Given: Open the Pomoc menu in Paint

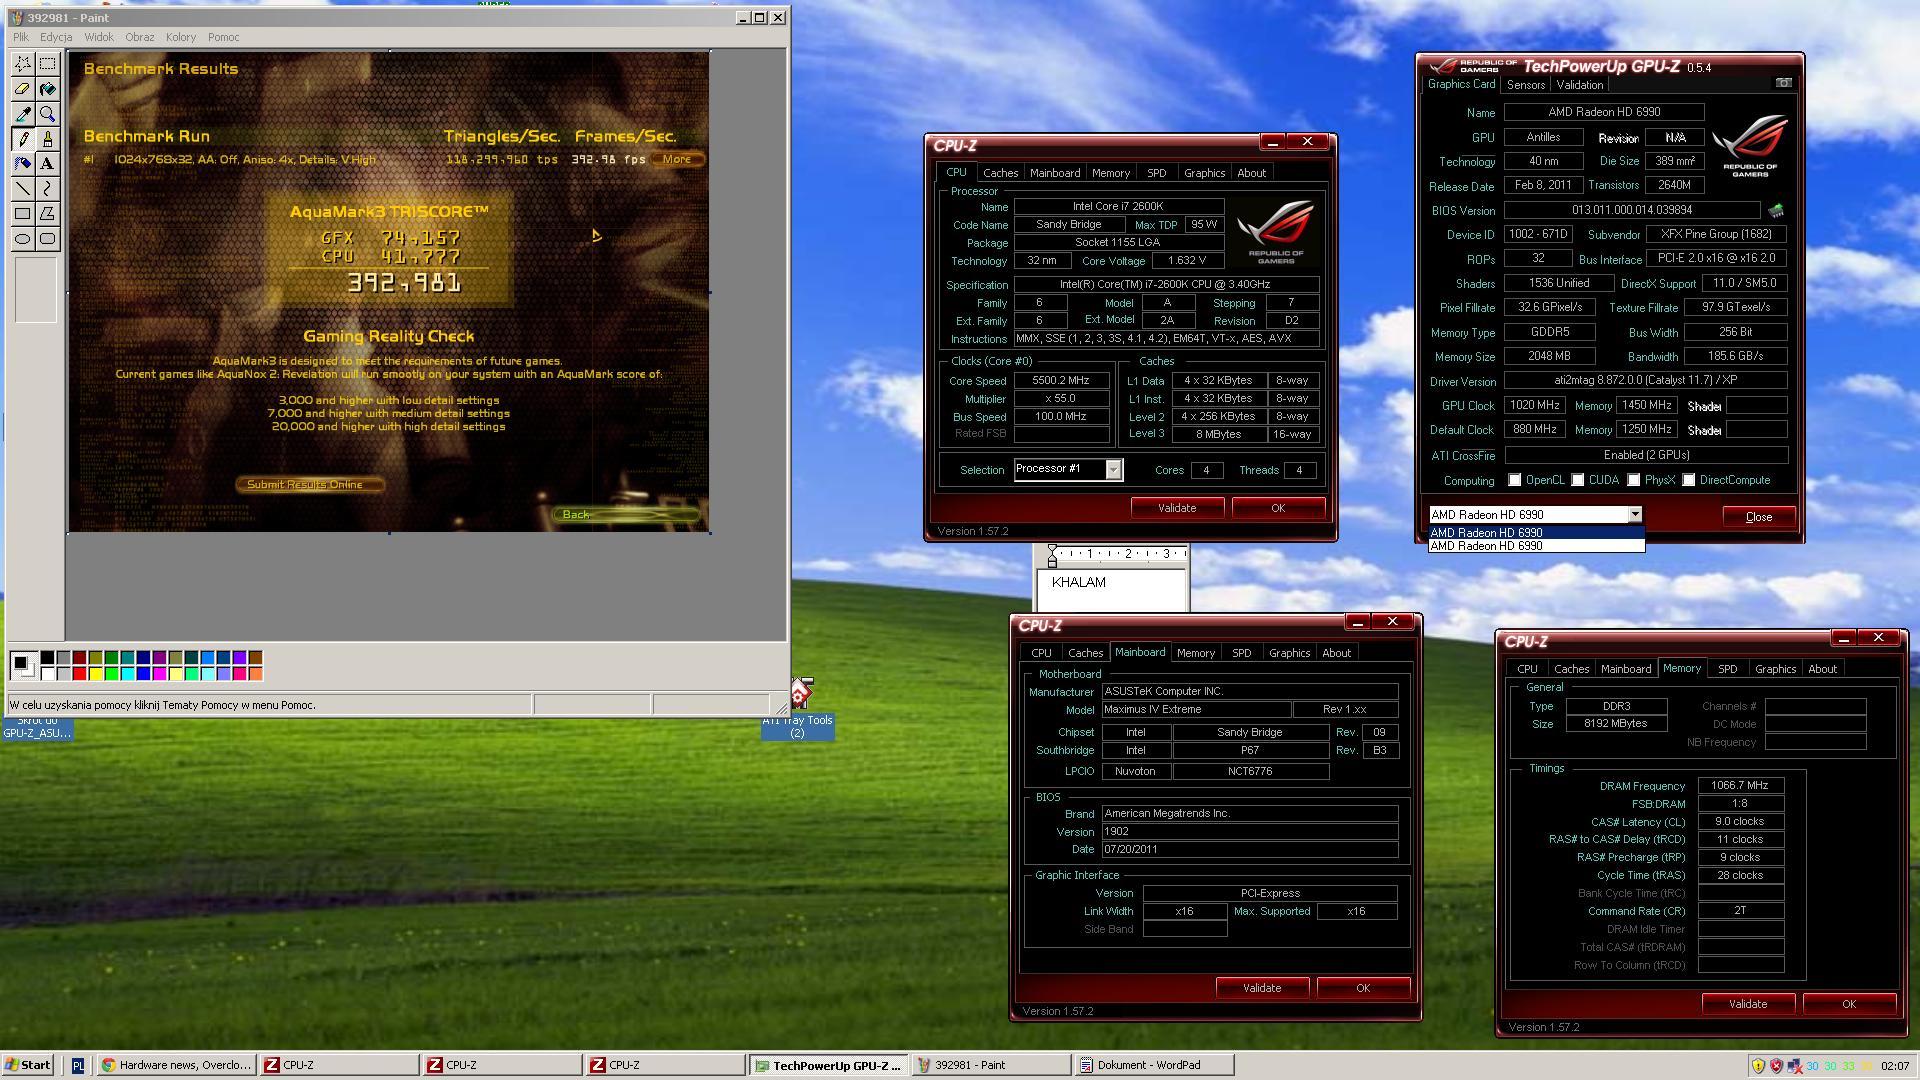Looking at the screenshot, I should [x=223, y=37].
